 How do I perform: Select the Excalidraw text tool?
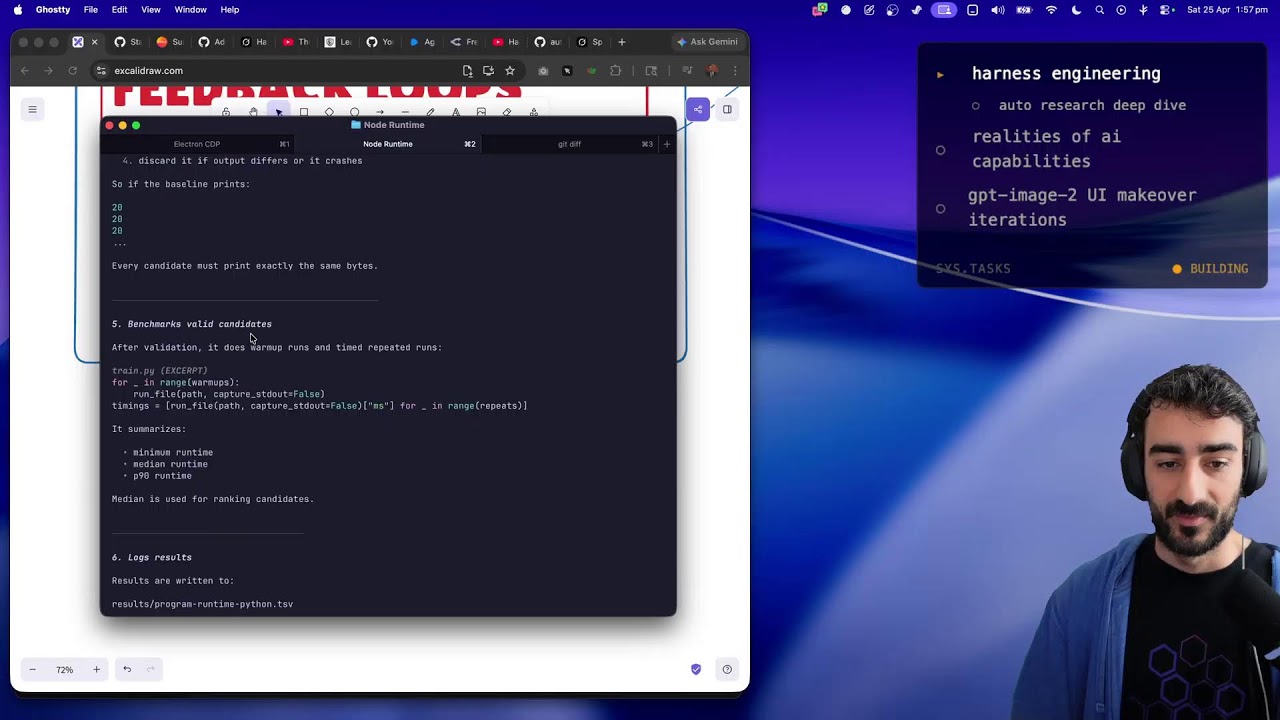tap(456, 112)
